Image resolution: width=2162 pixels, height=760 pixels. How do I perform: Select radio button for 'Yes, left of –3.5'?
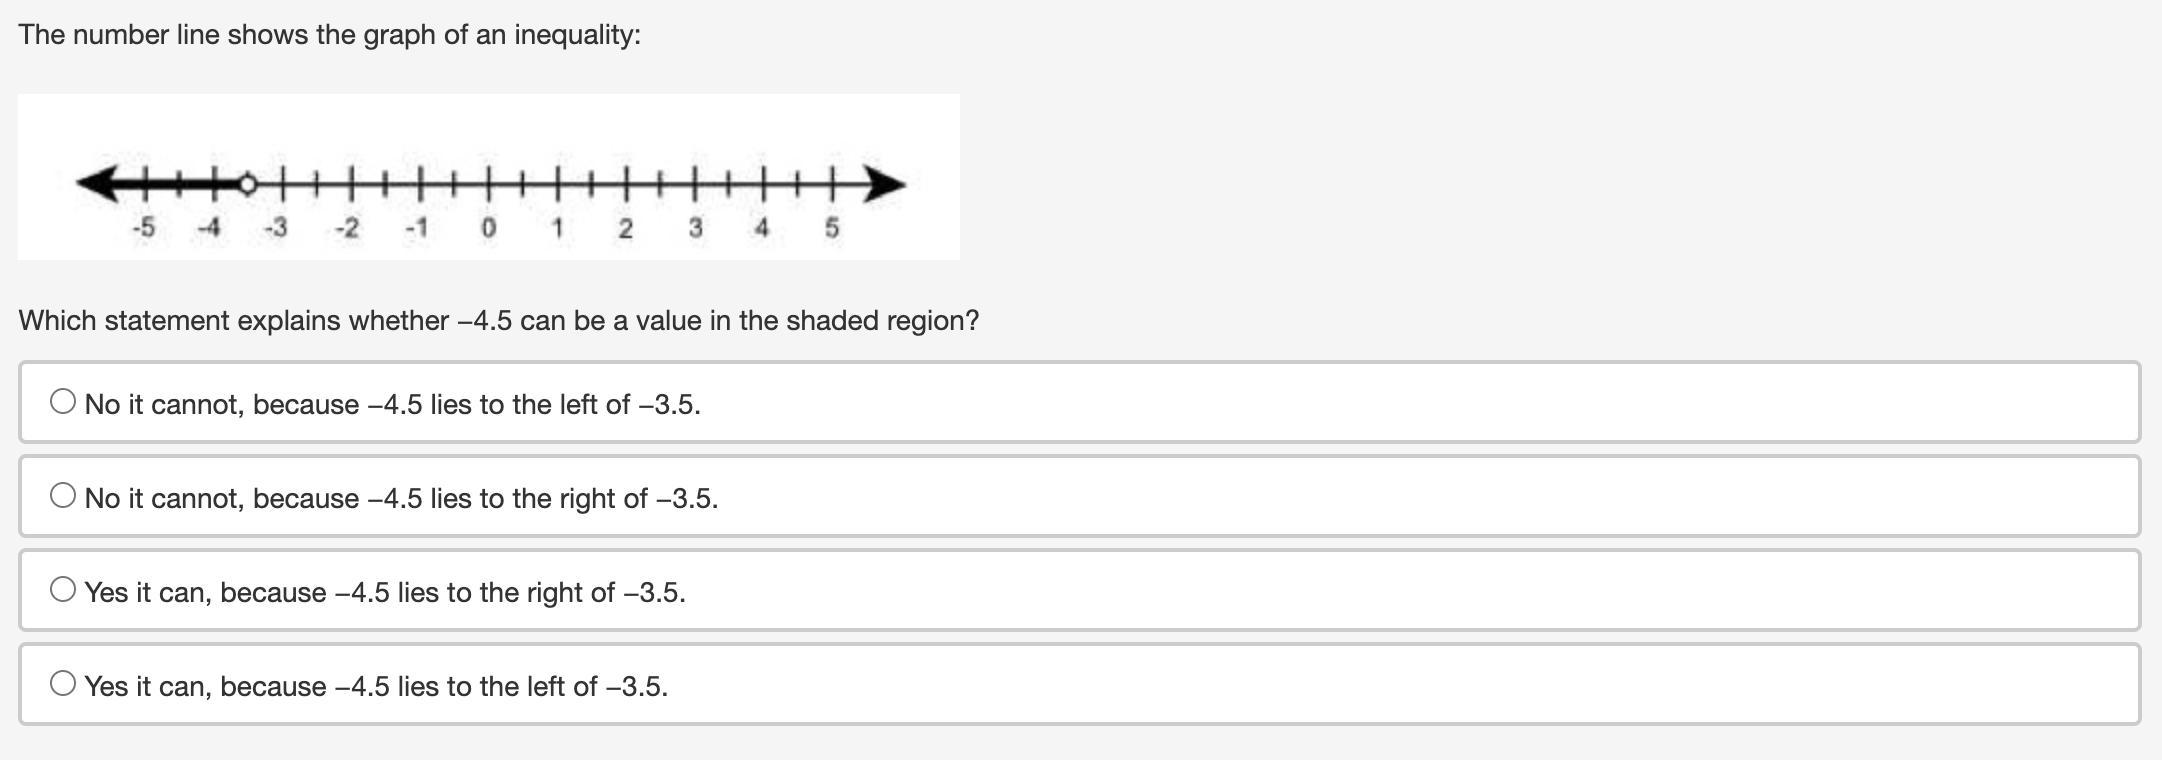pos(63,684)
